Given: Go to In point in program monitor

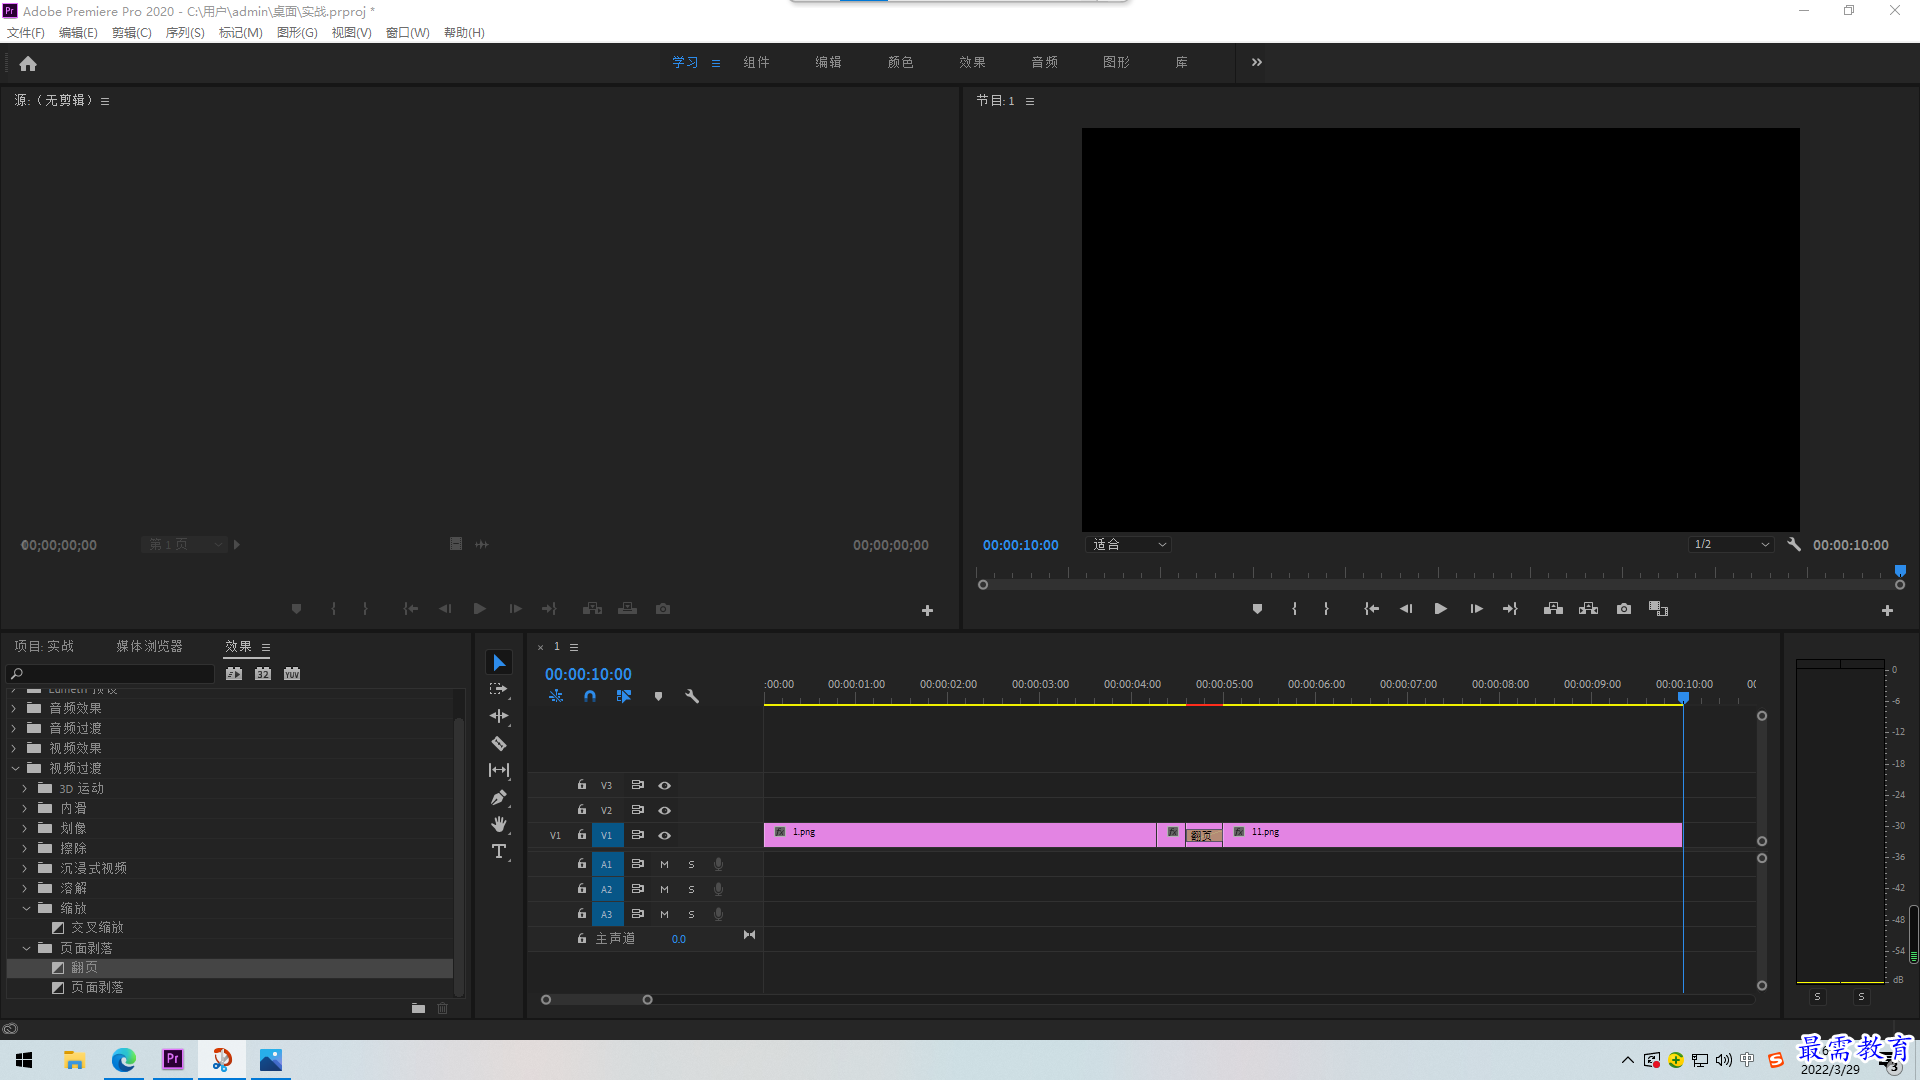Looking at the screenshot, I should pos(1372,608).
